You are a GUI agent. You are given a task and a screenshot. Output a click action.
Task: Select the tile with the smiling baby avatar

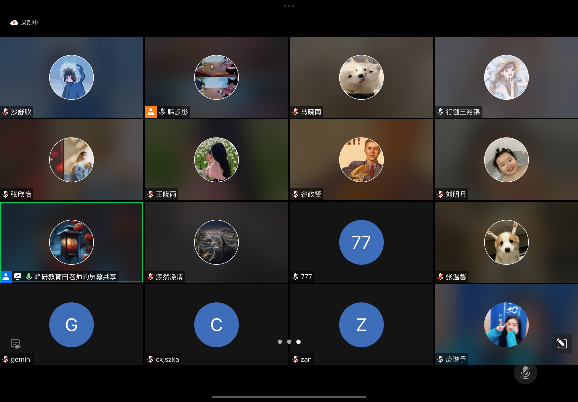[x=506, y=160]
